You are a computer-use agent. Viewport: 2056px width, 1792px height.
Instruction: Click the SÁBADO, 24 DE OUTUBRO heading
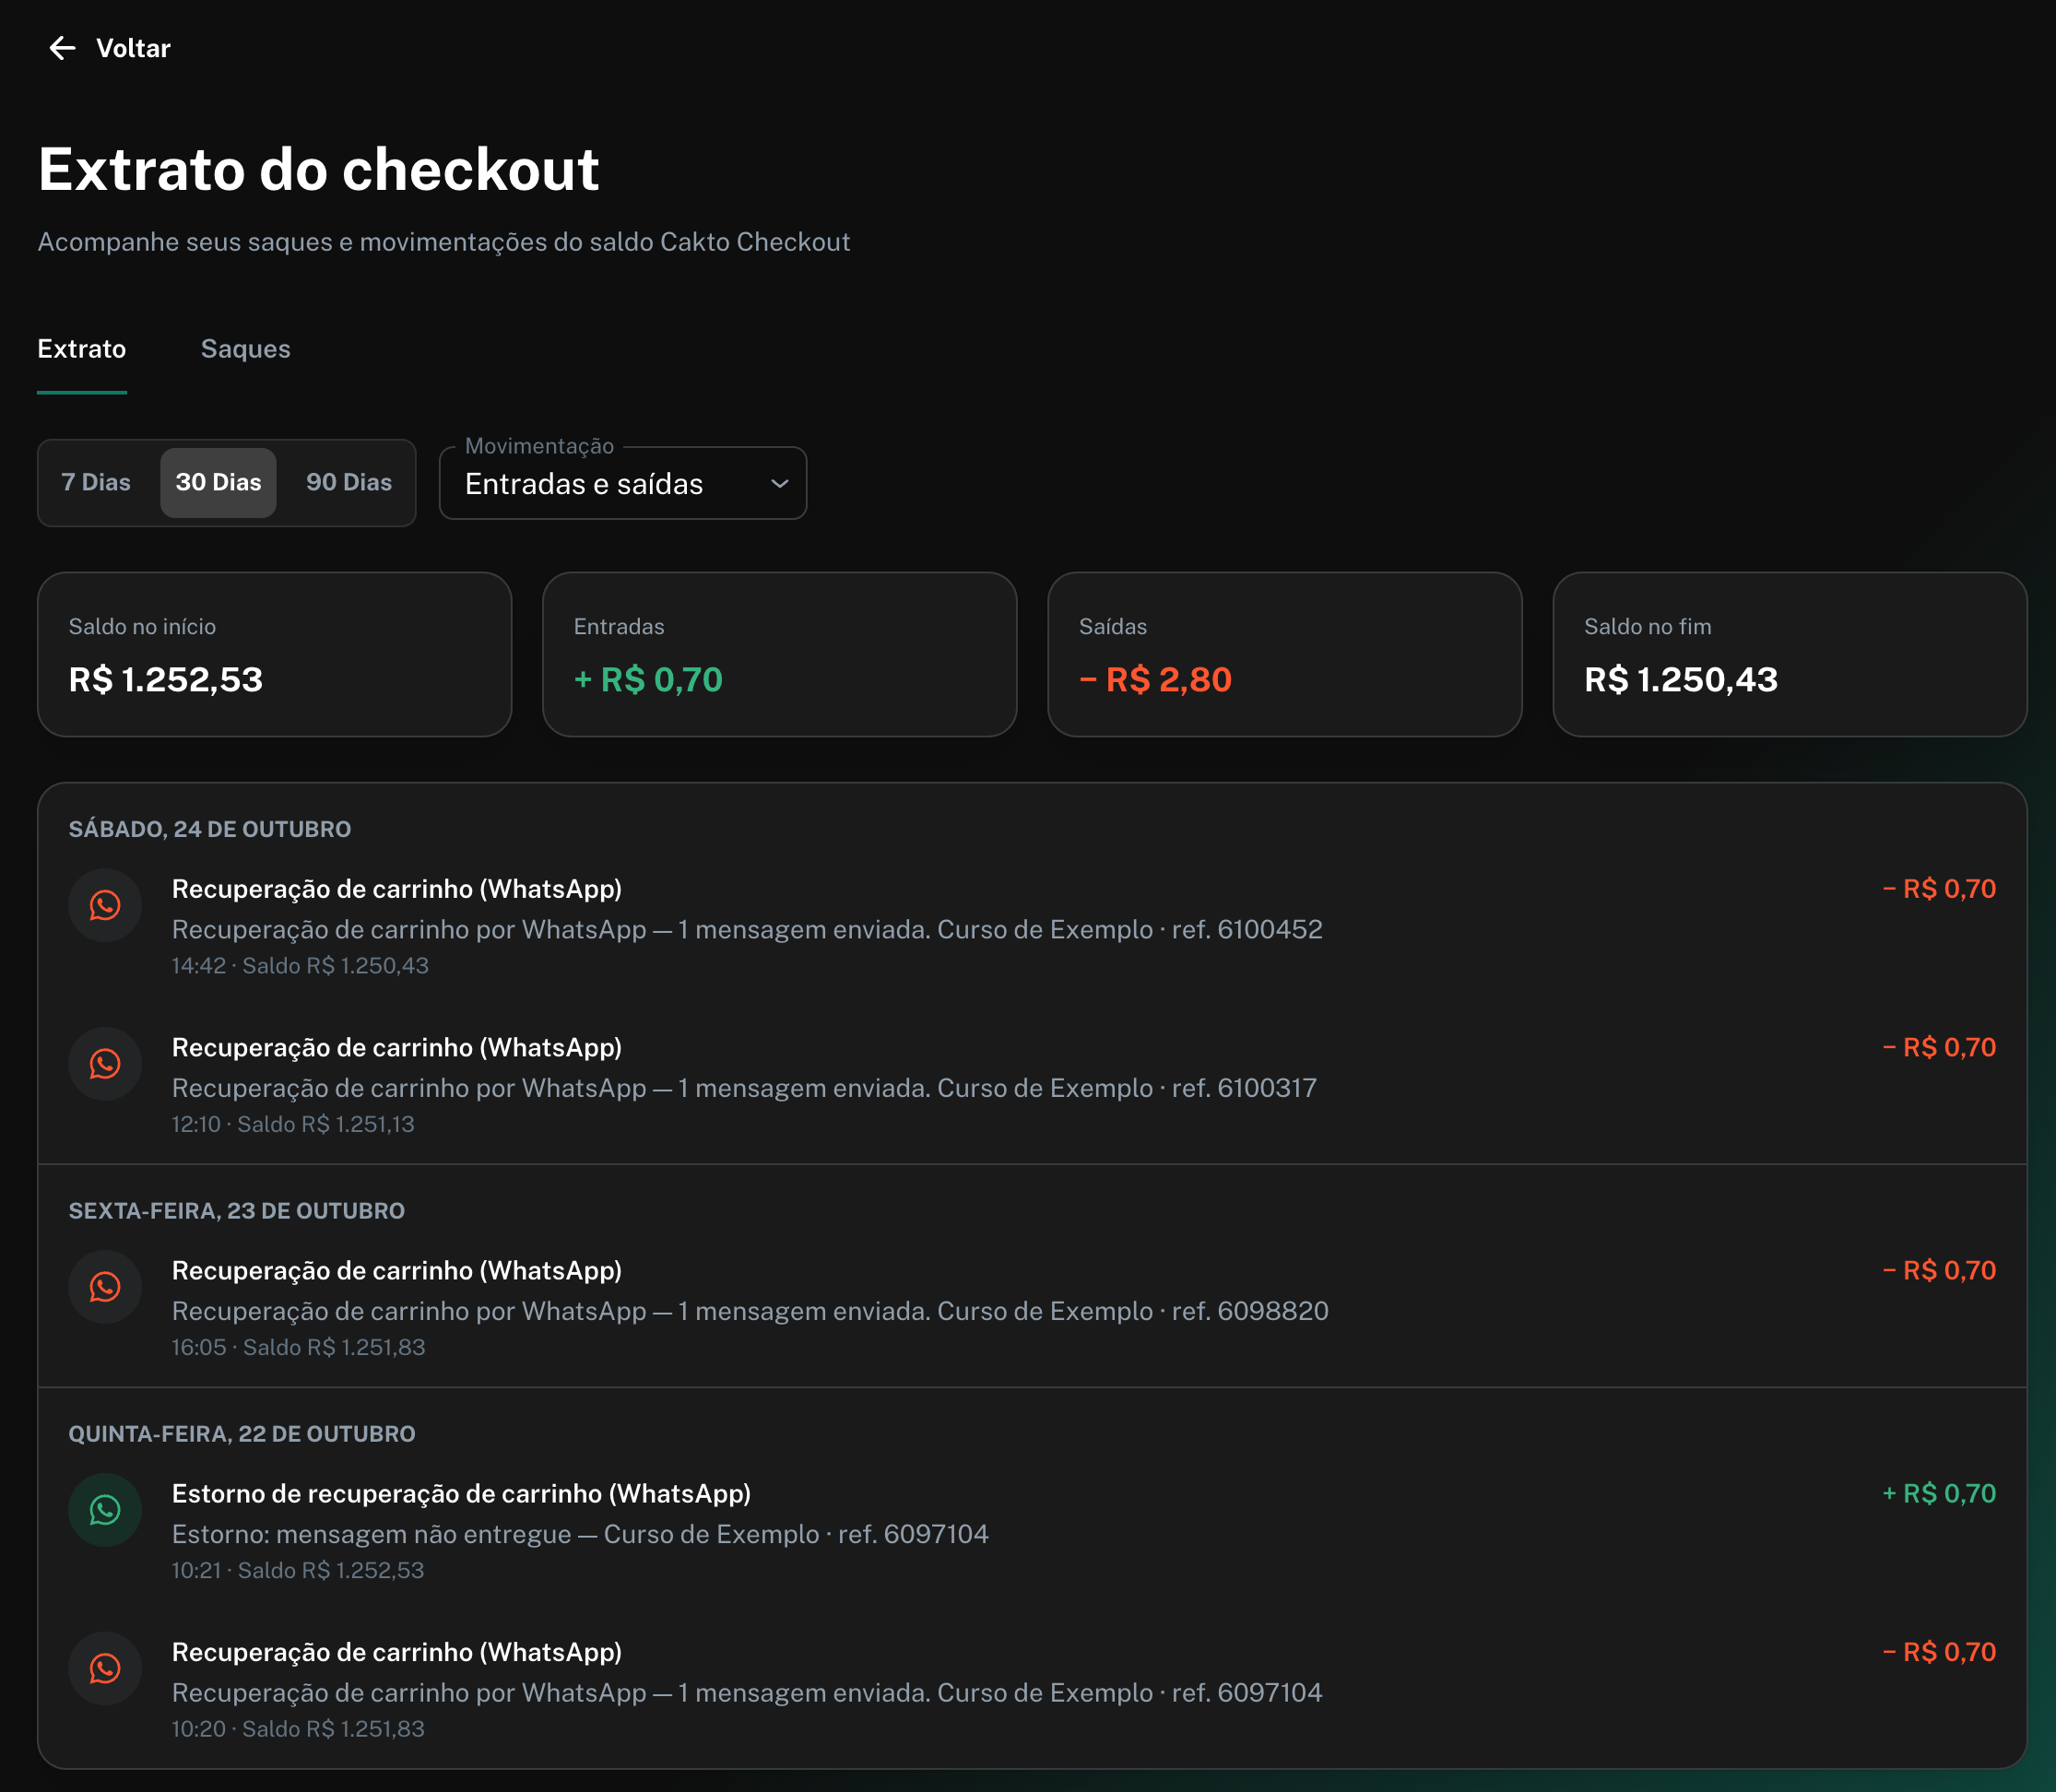point(210,829)
